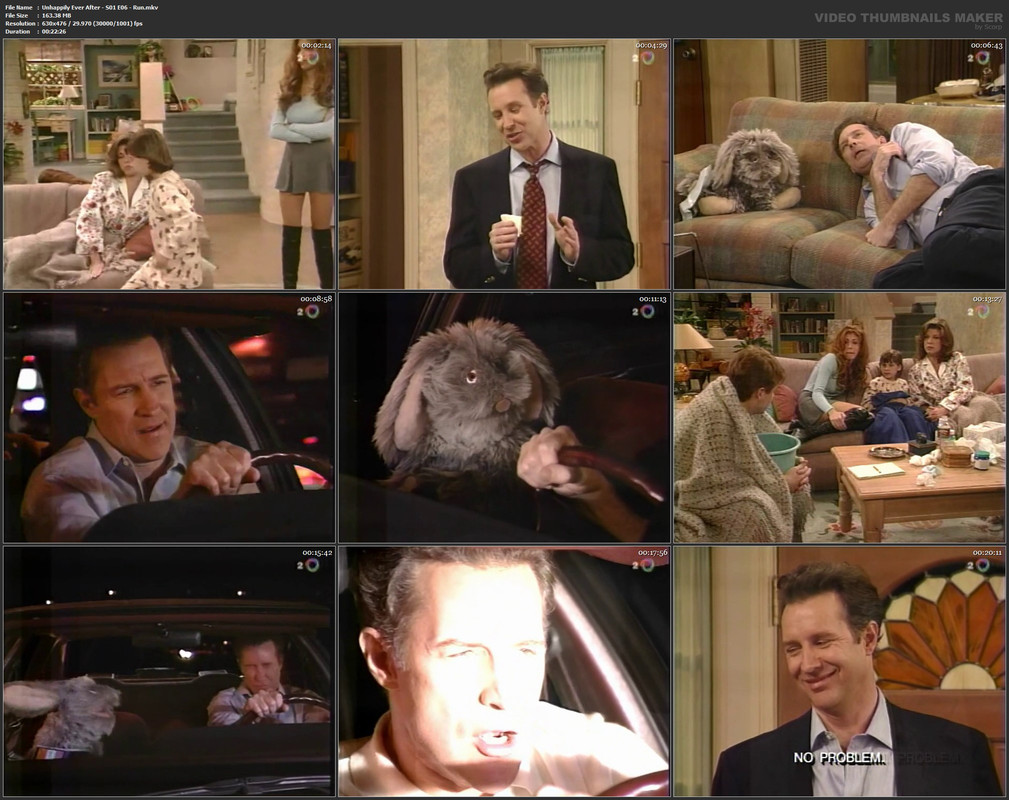This screenshot has width=1009, height=800.
Task: Select the thumbnail timestamped 00:17:56
Action: [504, 671]
